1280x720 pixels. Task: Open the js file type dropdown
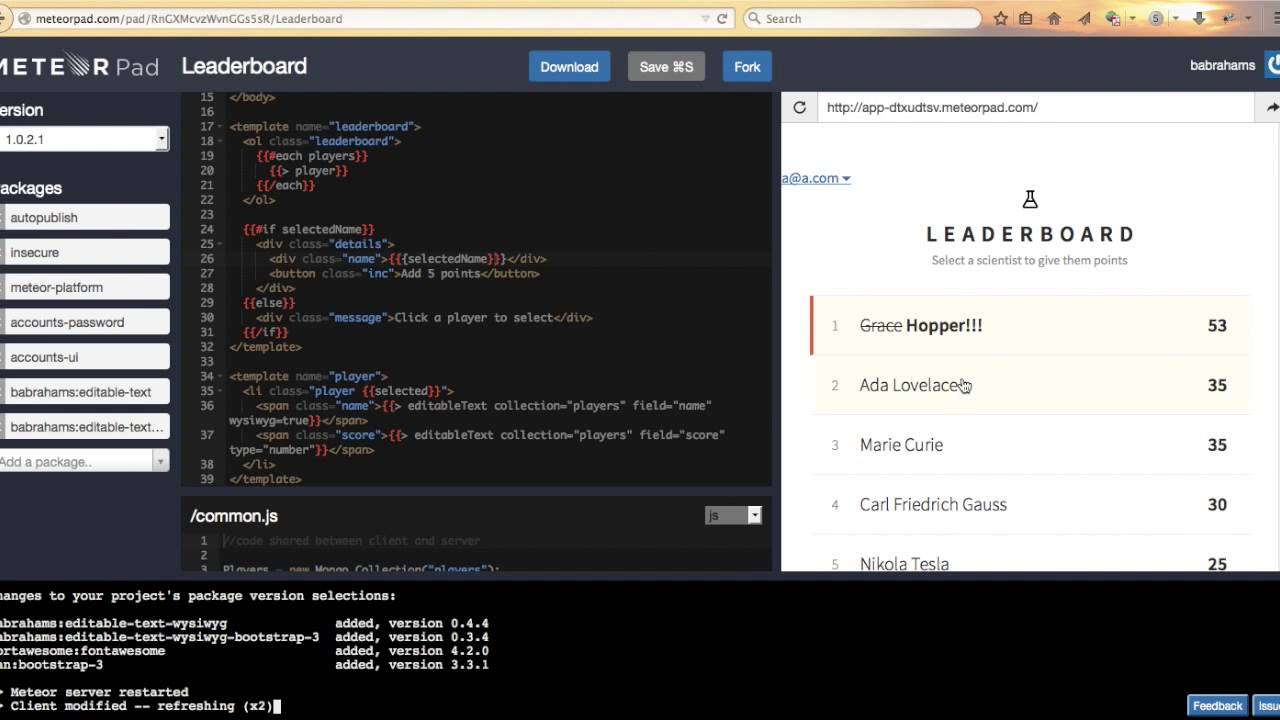pos(733,515)
